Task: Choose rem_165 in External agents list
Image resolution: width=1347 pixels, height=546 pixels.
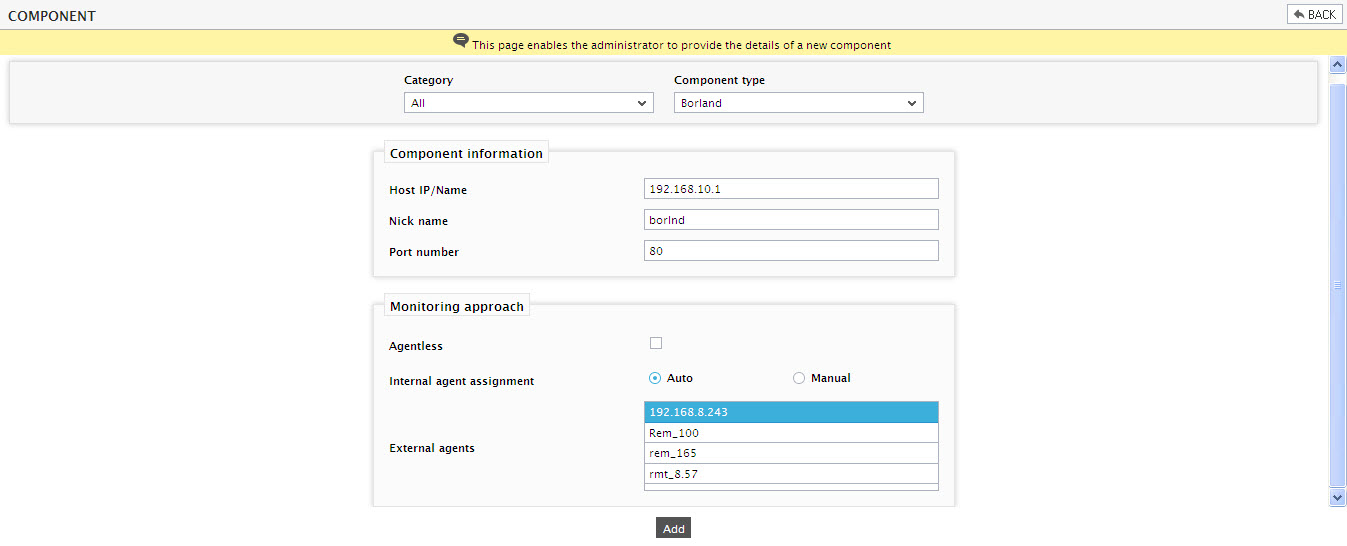Action: coord(791,453)
